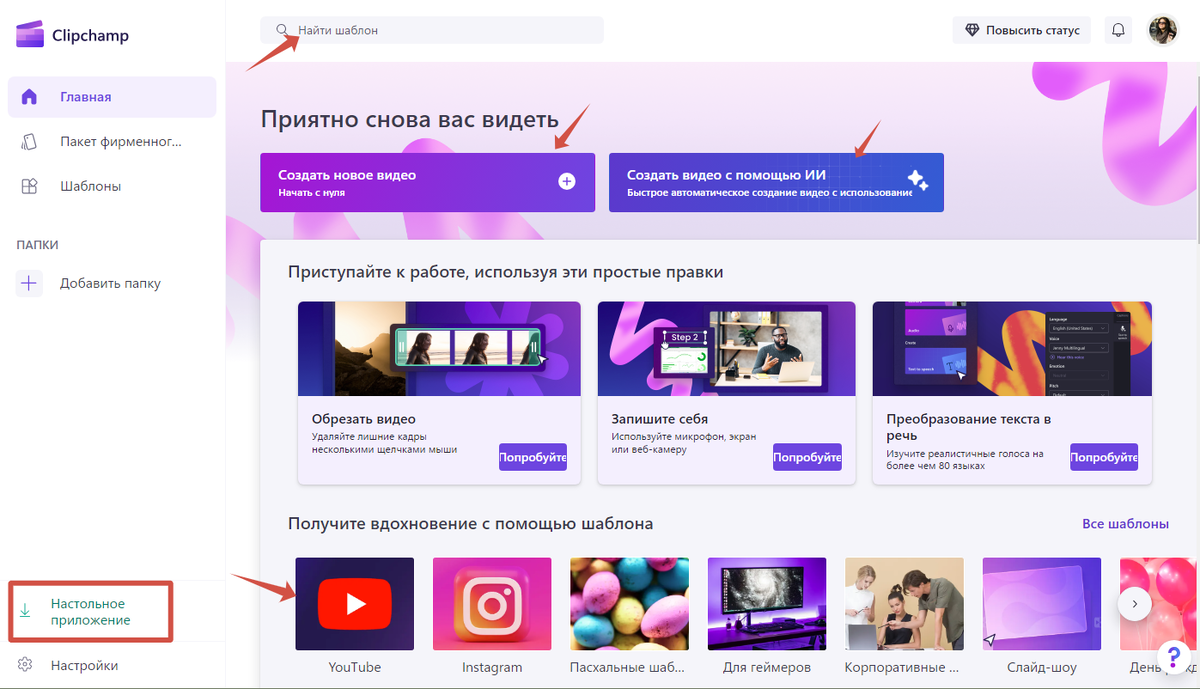Screen dimensions: 1200x689
Task: Click the brand kit icon next to Пакет фирменного
Action: pos(28,141)
